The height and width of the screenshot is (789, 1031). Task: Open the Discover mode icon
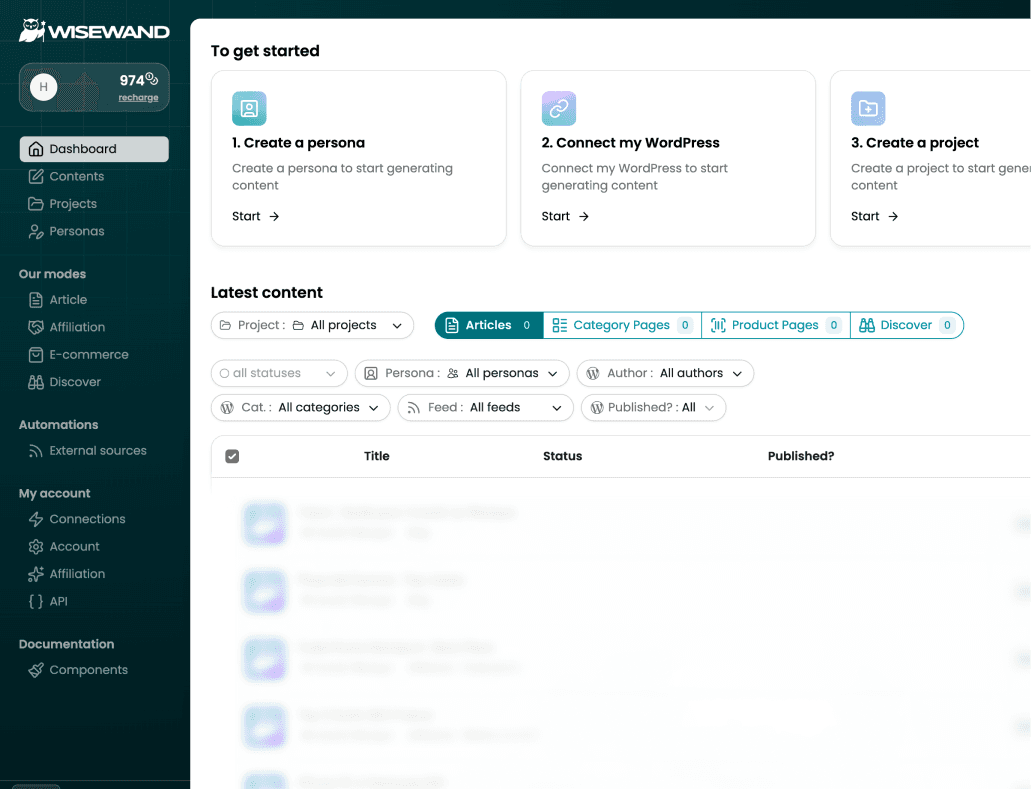[x=36, y=382]
